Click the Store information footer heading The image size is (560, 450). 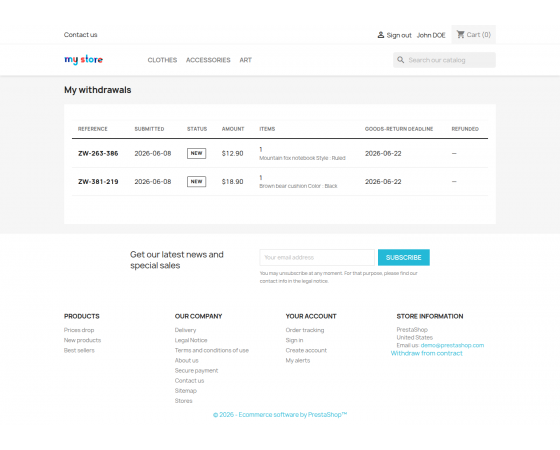point(430,316)
